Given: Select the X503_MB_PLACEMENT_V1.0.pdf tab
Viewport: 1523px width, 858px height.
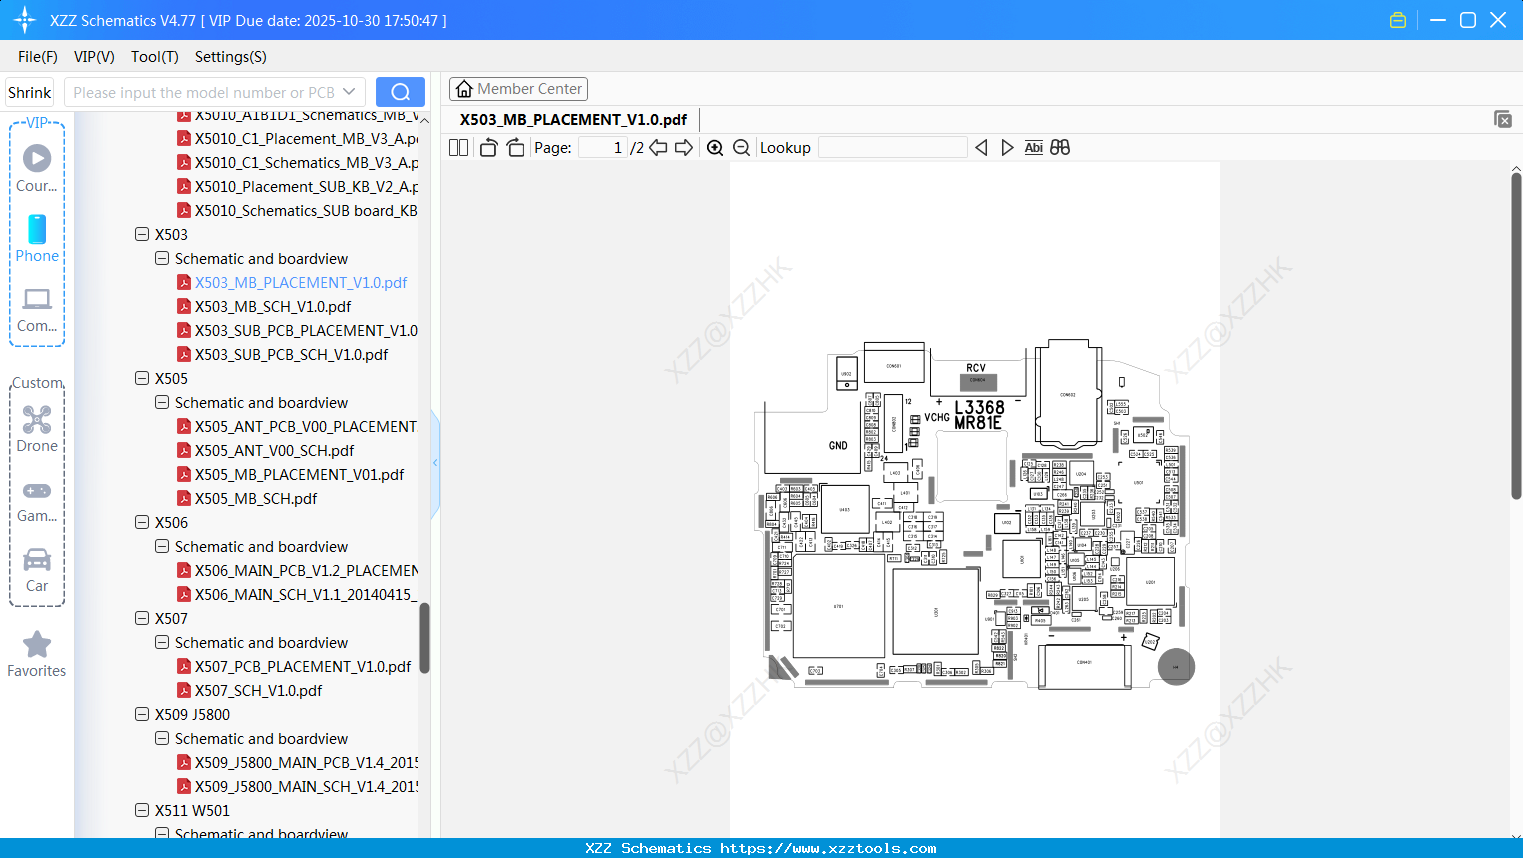Looking at the screenshot, I should pyautogui.click(x=572, y=119).
